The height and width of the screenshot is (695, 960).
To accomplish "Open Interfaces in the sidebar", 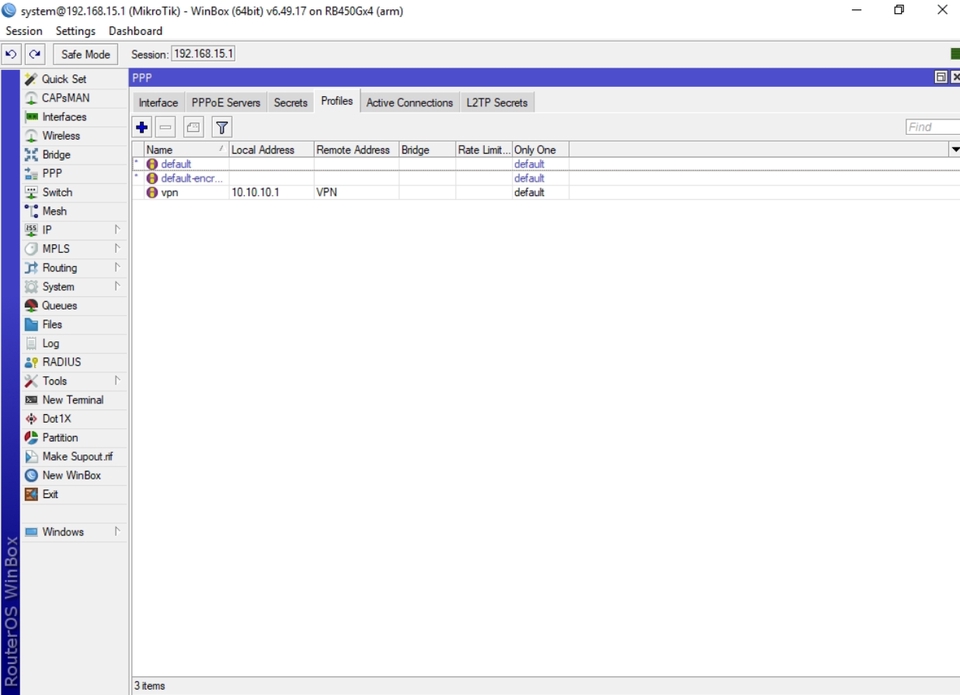I will click(x=74, y=117).
